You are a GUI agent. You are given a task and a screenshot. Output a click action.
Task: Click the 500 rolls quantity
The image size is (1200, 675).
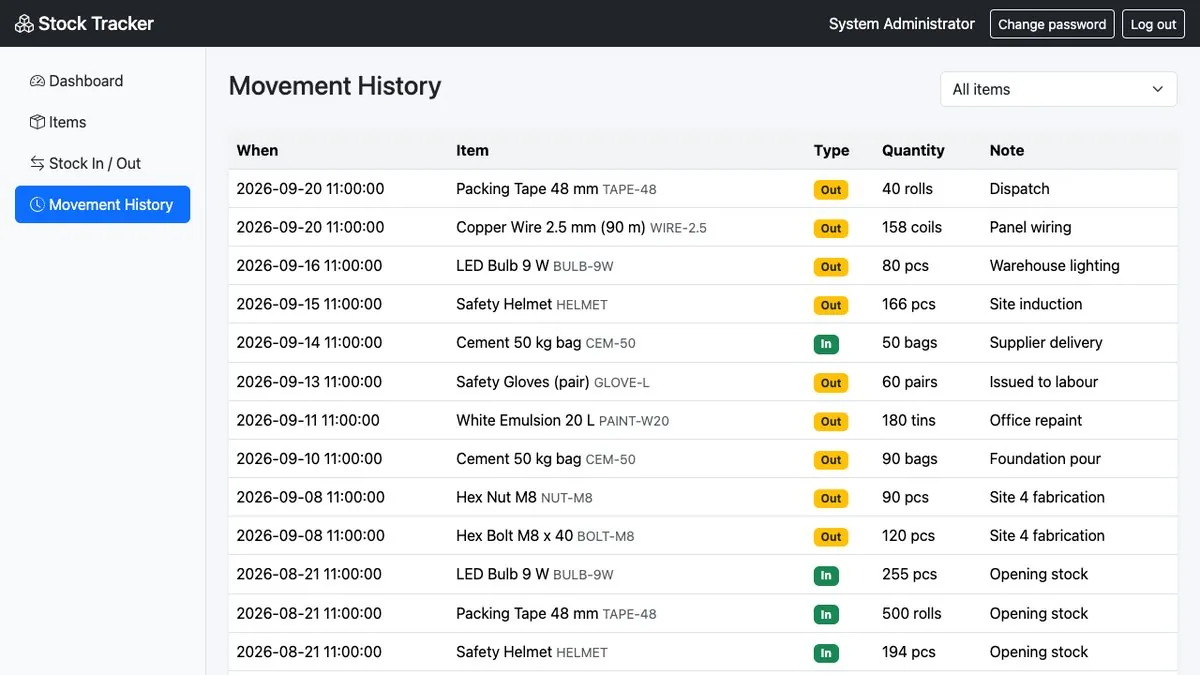pyautogui.click(x=912, y=613)
